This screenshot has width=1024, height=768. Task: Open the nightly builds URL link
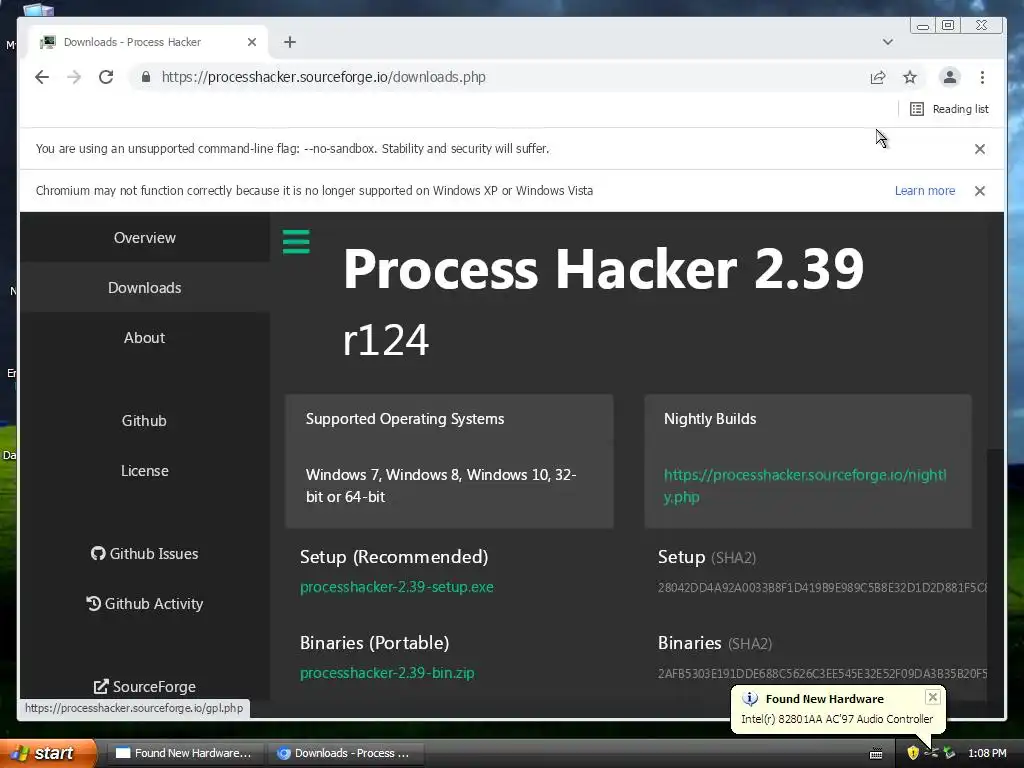[x=805, y=486]
